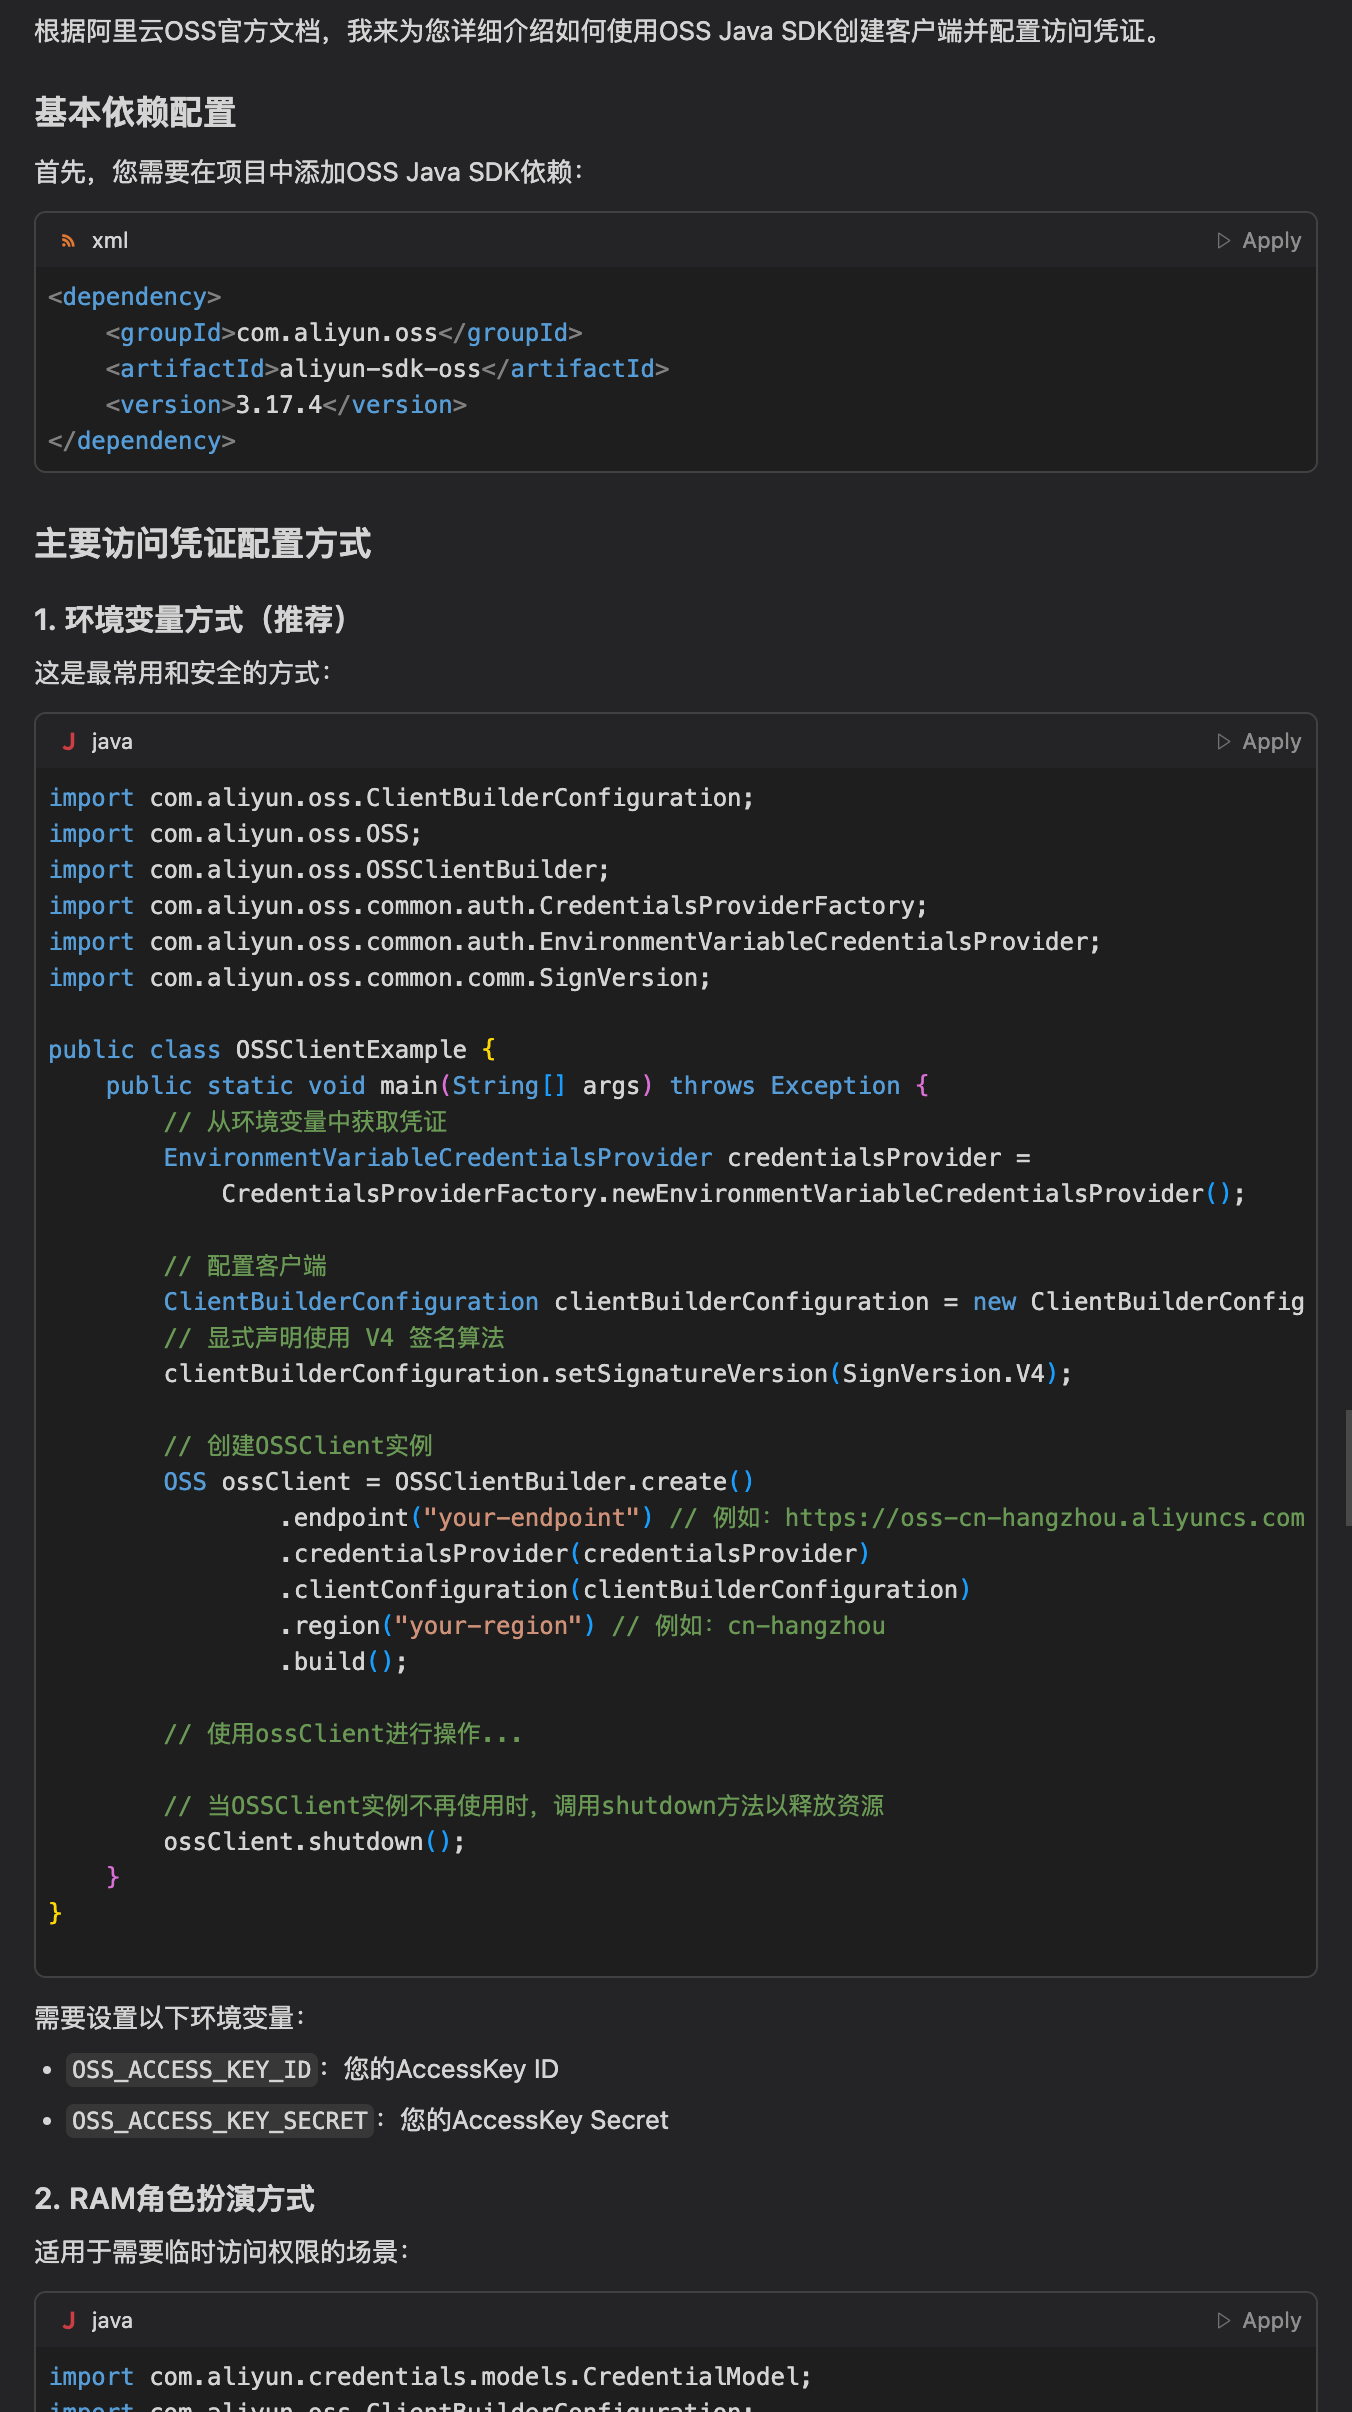Apply the environment variable java code block

pos(1259,742)
